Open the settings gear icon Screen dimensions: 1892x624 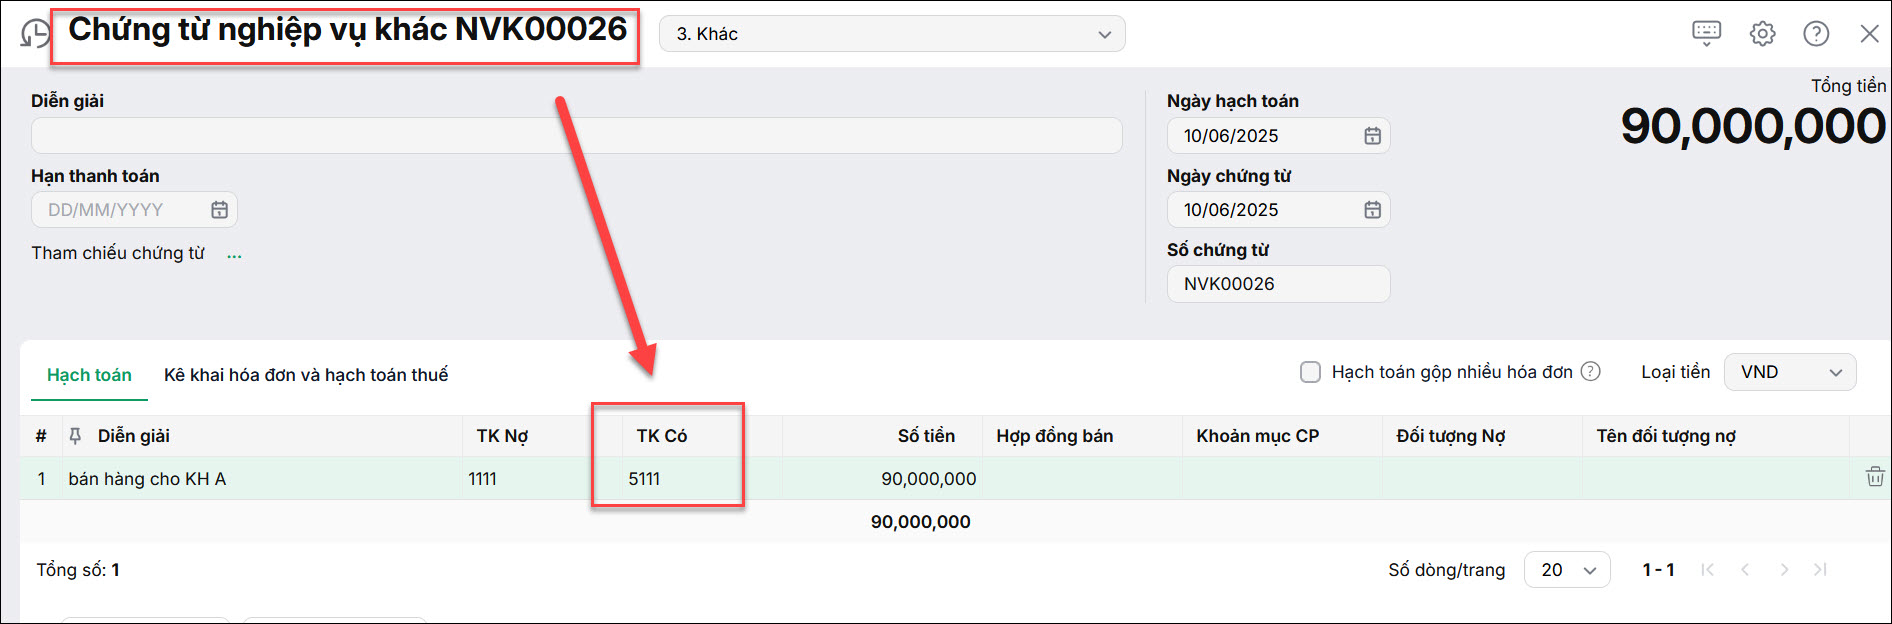tap(1762, 33)
